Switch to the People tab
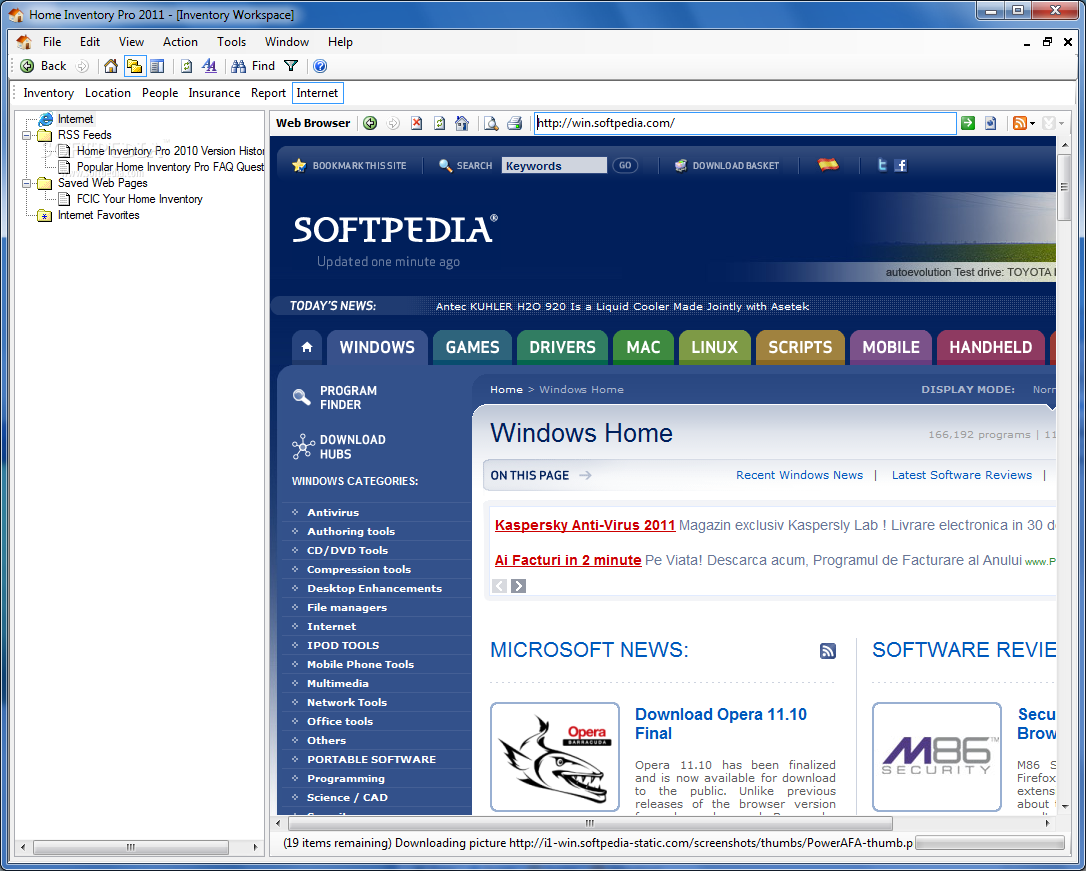Screen dimensions: 1086x871 coord(160,93)
